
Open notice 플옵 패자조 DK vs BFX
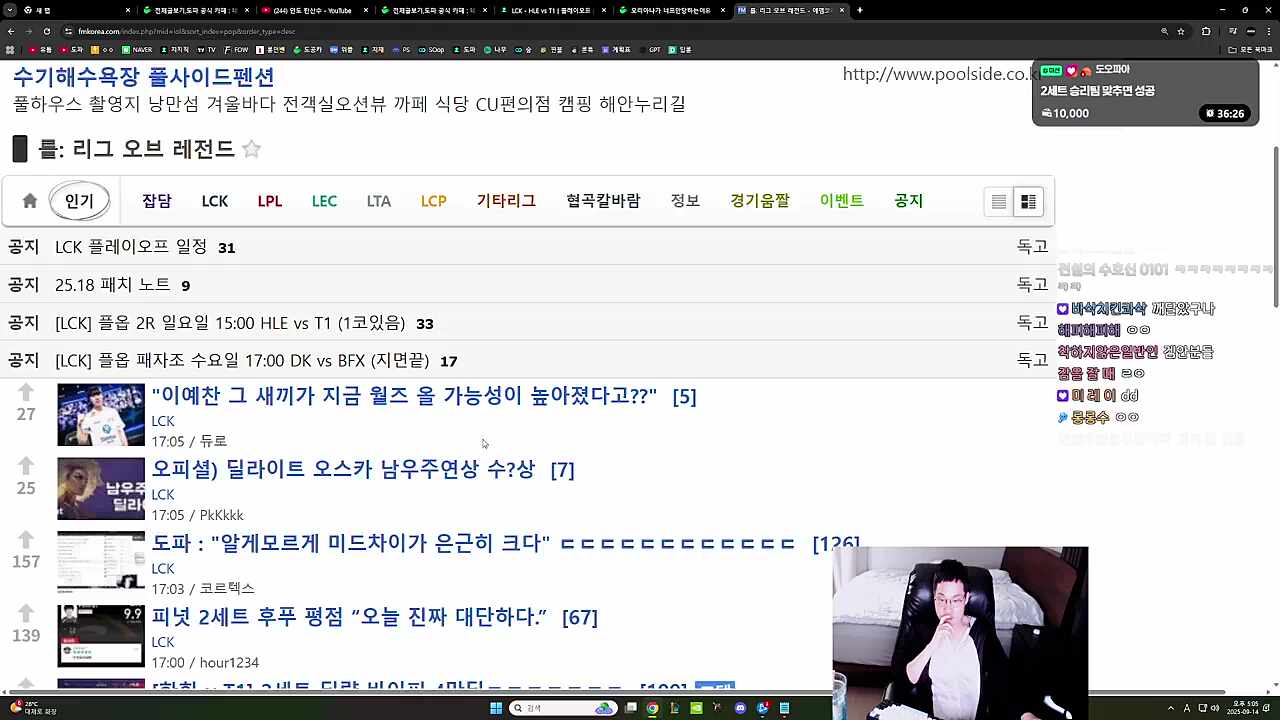tap(242, 360)
